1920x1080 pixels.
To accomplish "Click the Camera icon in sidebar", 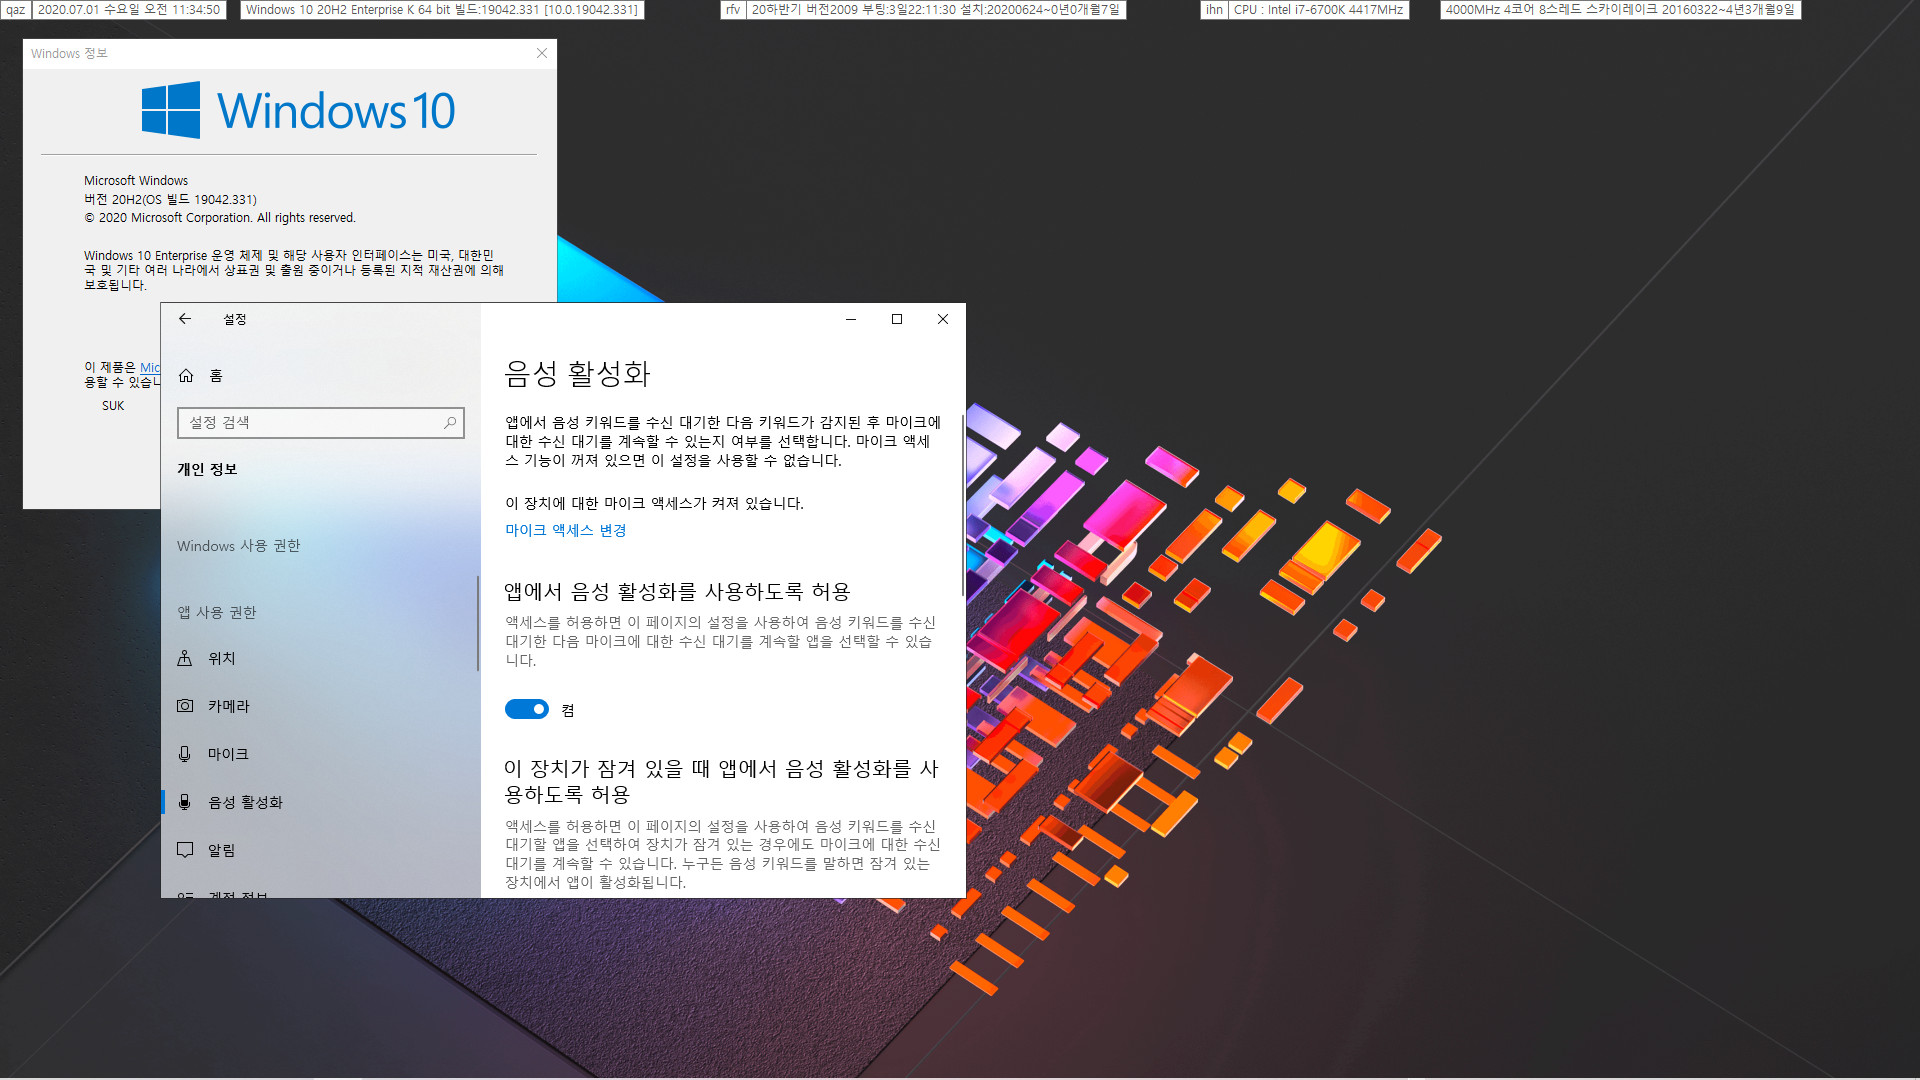I will pyautogui.click(x=185, y=706).
